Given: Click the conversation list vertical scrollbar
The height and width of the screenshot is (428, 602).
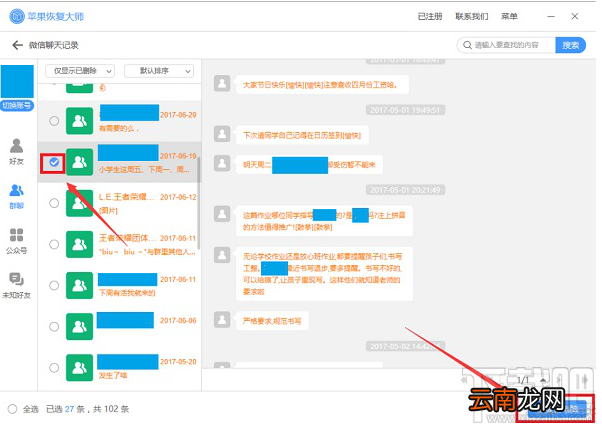Looking at the screenshot, I should tap(199, 203).
